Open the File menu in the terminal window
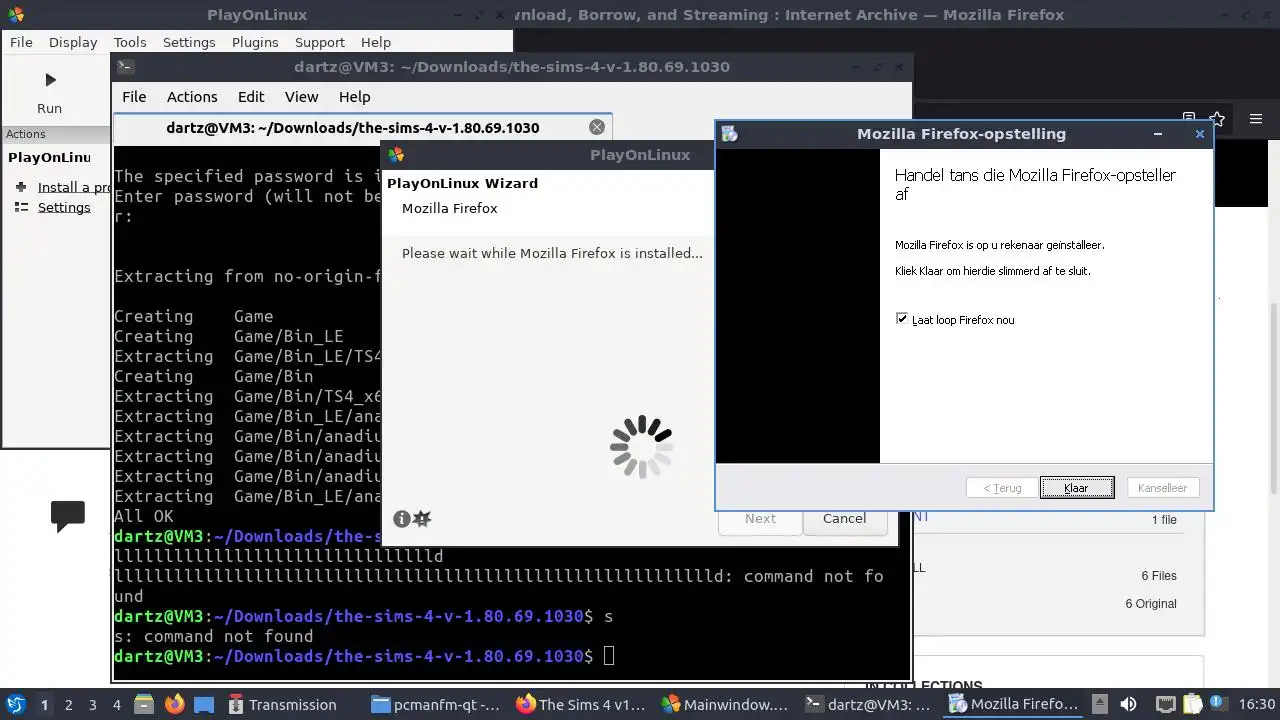This screenshot has width=1280, height=720. [x=134, y=97]
